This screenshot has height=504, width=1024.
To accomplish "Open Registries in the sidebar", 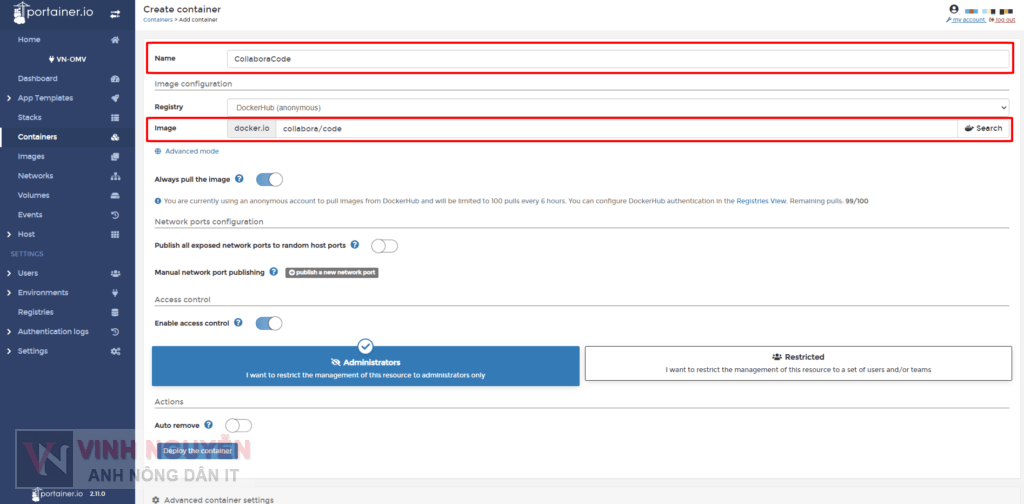I will pos(36,312).
